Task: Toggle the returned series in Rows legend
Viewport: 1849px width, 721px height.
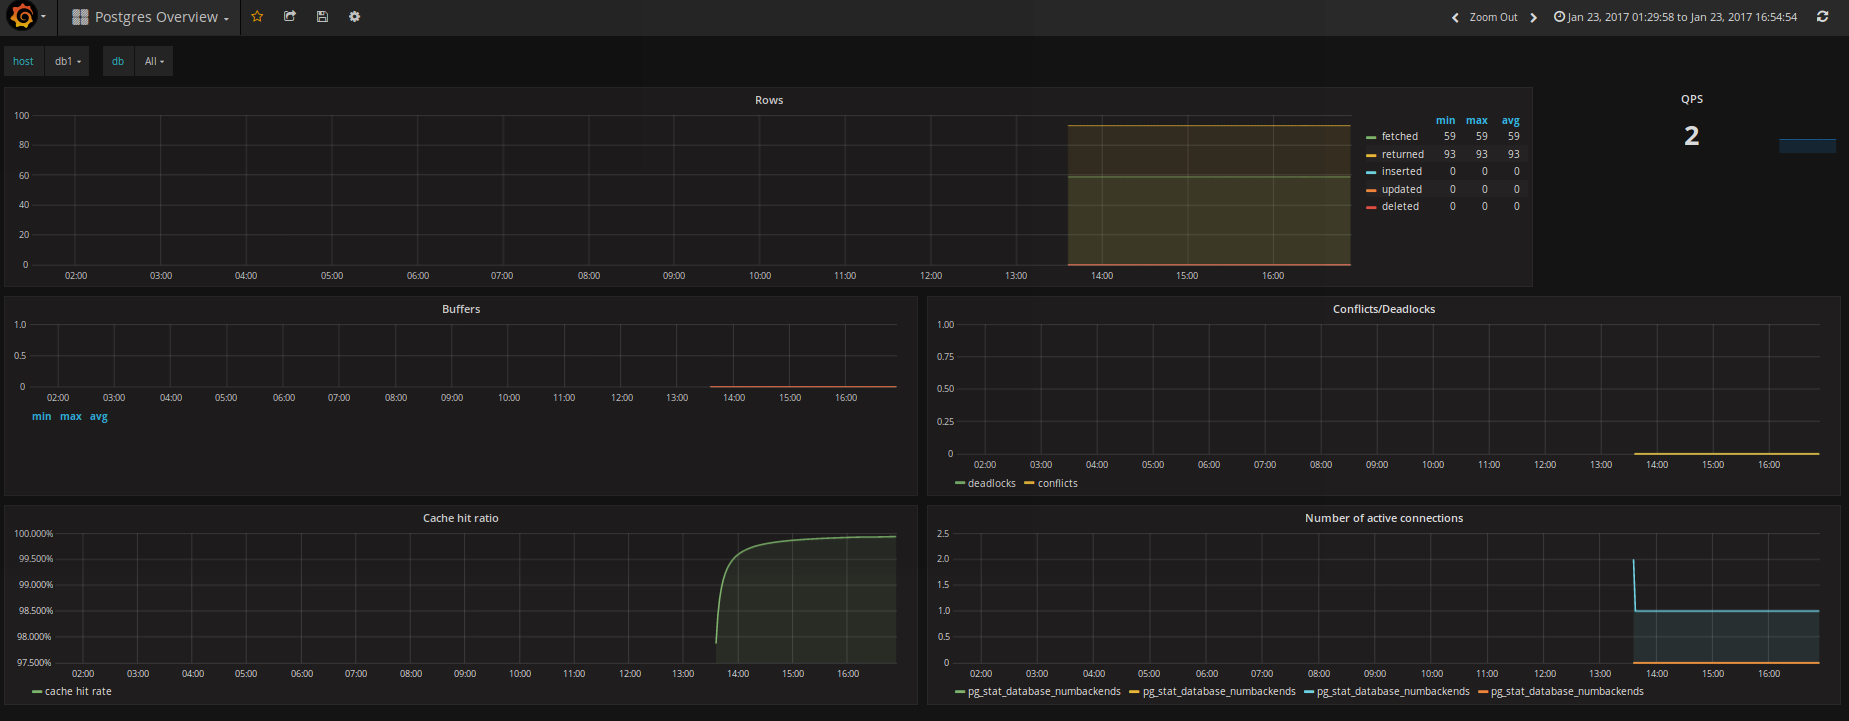Action: [x=1403, y=154]
